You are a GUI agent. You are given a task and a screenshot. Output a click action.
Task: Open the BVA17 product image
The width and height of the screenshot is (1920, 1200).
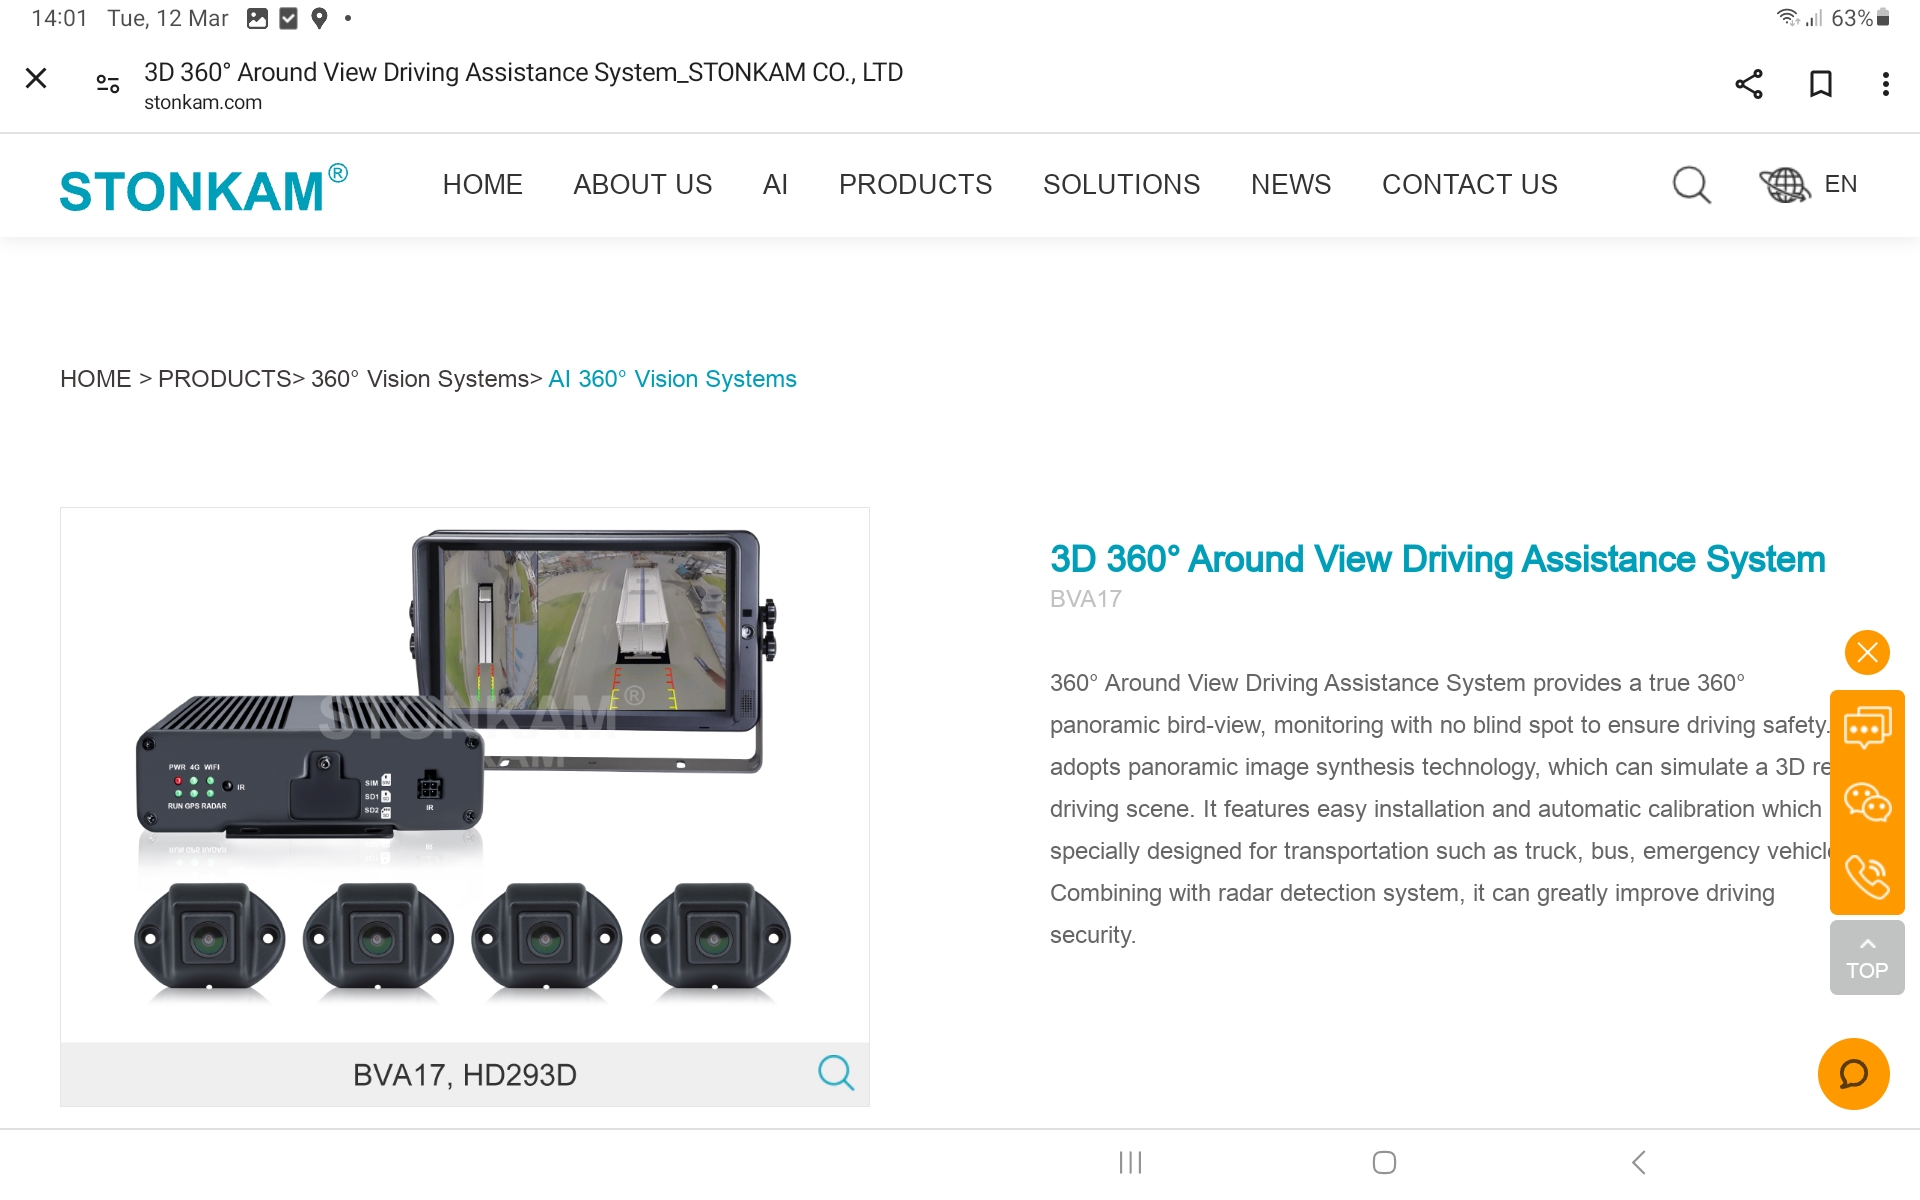pyautogui.click(x=465, y=775)
